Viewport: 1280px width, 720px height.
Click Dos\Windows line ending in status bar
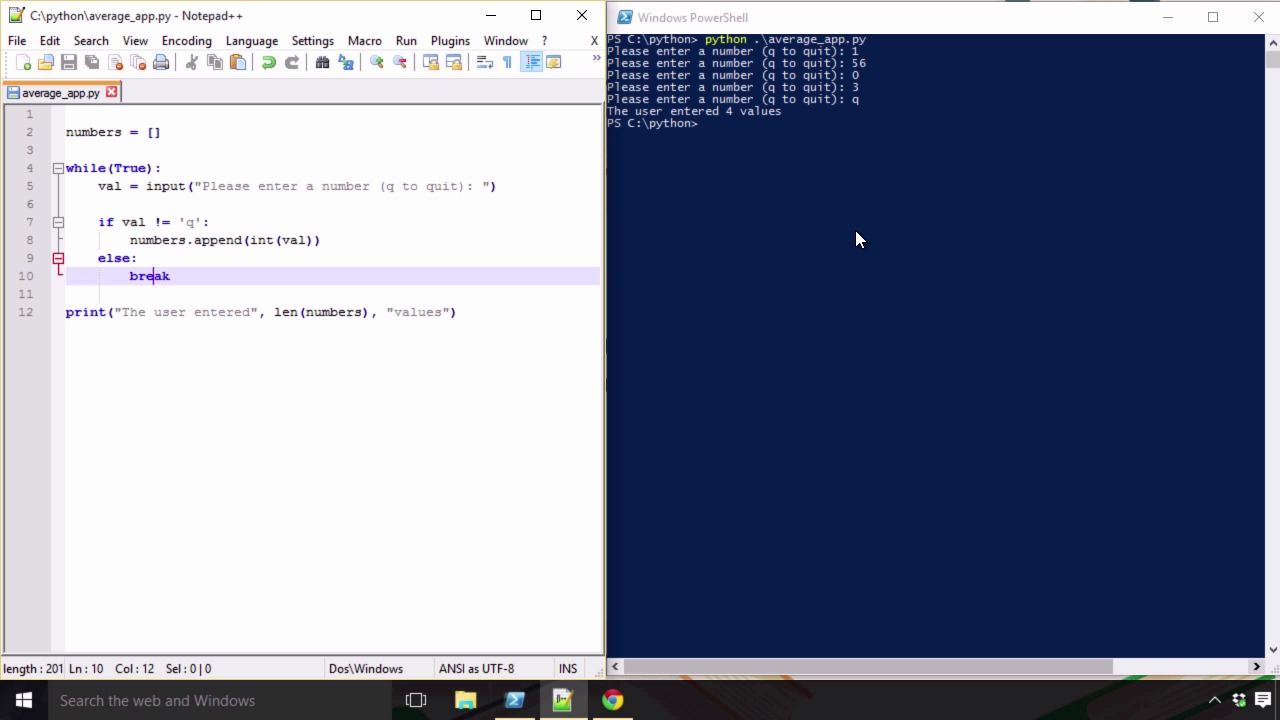click(x=365, y=668)
